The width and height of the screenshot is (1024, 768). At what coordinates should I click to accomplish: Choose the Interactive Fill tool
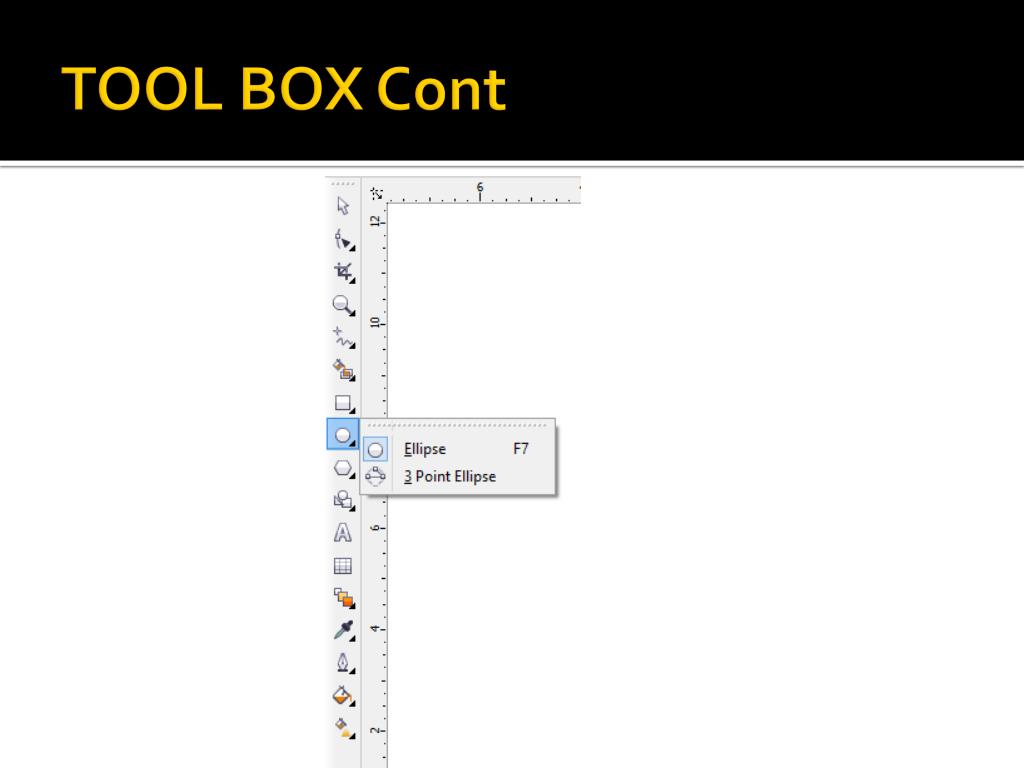coord(344,728)
